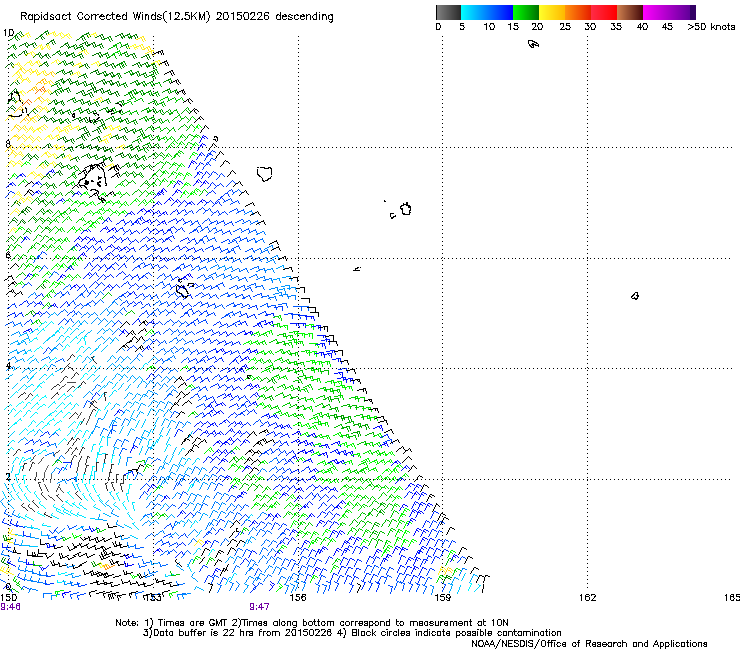Click the cyan-blue 5-15 knots legend segment

pyautogui.click(x=487, y=12)
